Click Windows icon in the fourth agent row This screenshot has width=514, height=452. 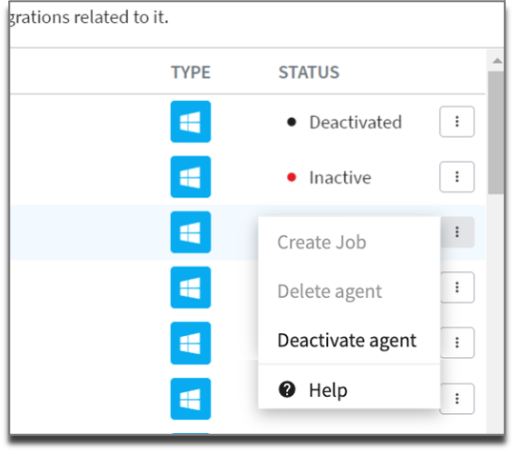pyautogui.click(x=191, y=287)
